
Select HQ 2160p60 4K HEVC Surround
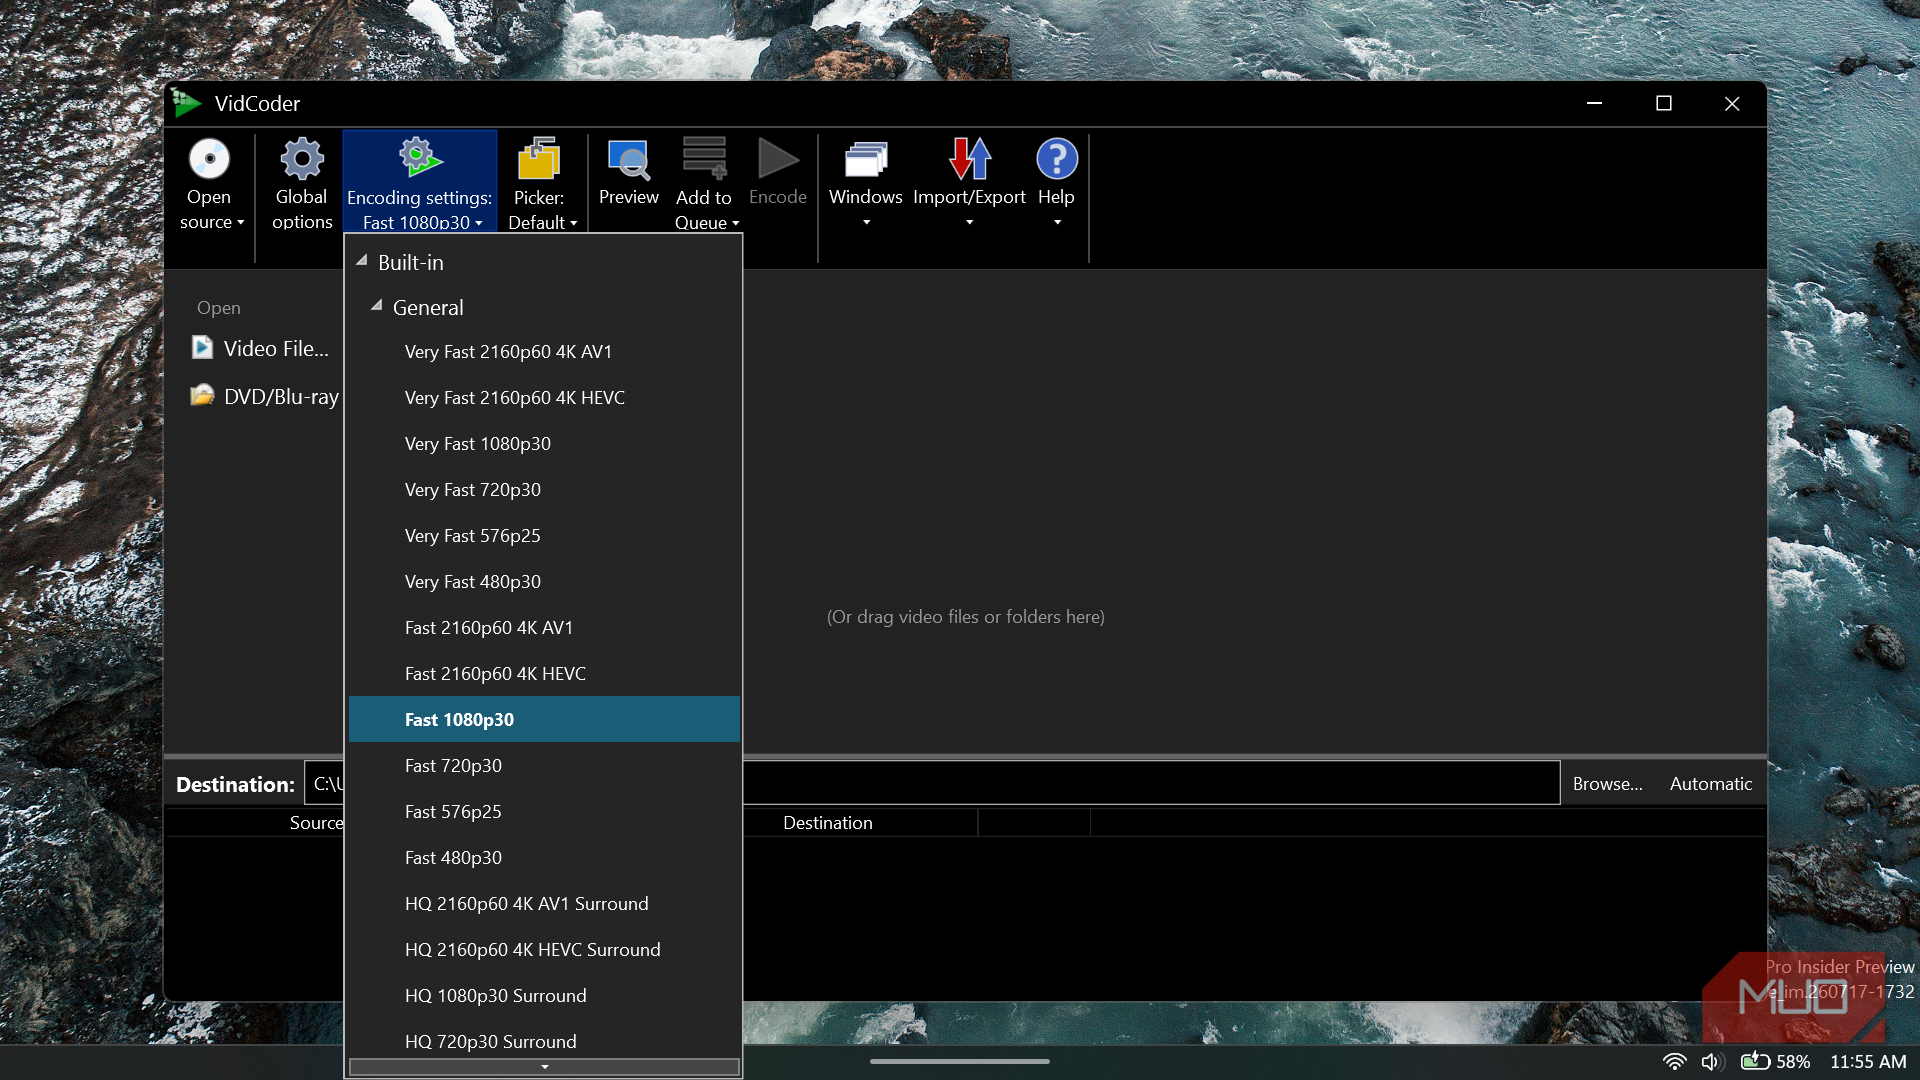coord(544,950)
